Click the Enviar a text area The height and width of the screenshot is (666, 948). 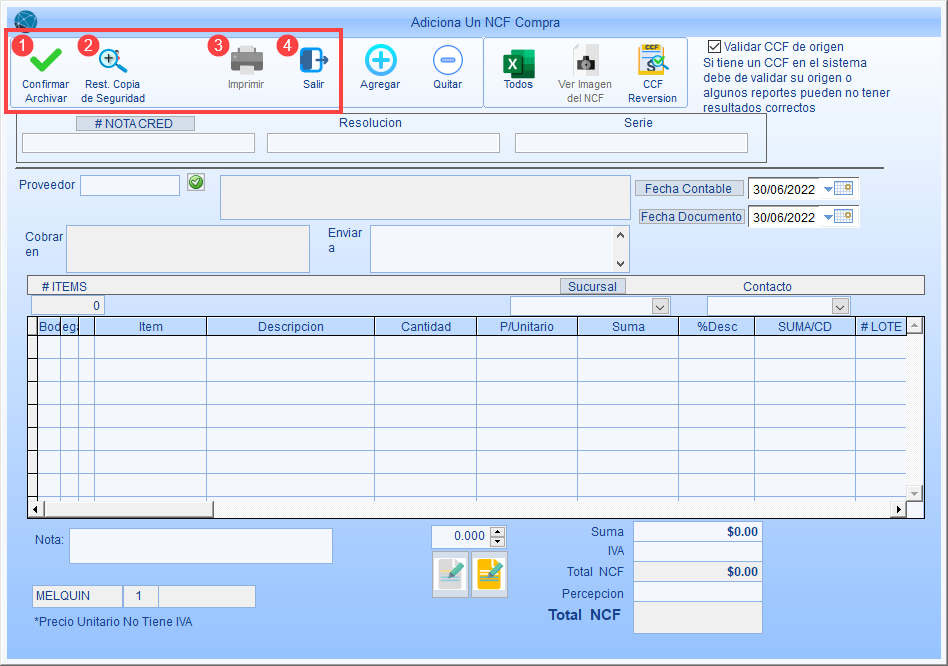pos(493,249)
